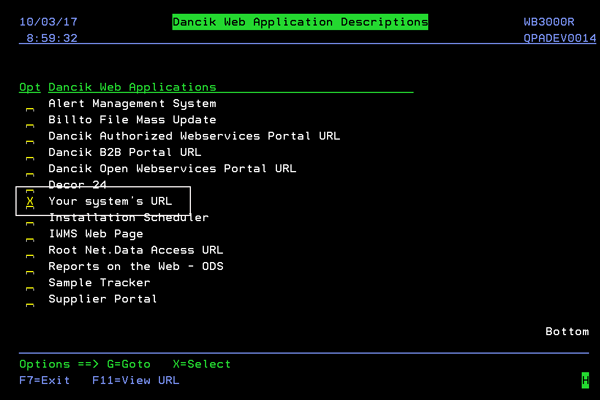Click the Supplier Portal entry text
Viewport: 600px width, 400px height.
103,299
